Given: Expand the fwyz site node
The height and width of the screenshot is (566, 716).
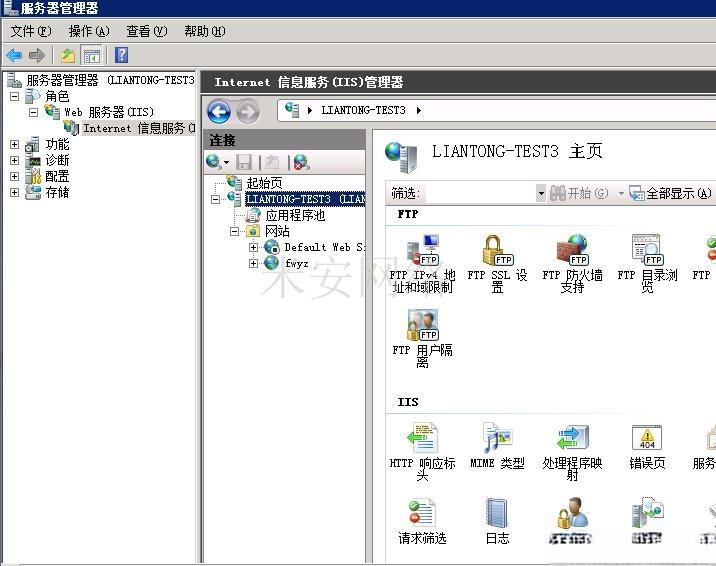Looking at the screenshot, I should tap(253, 263).
